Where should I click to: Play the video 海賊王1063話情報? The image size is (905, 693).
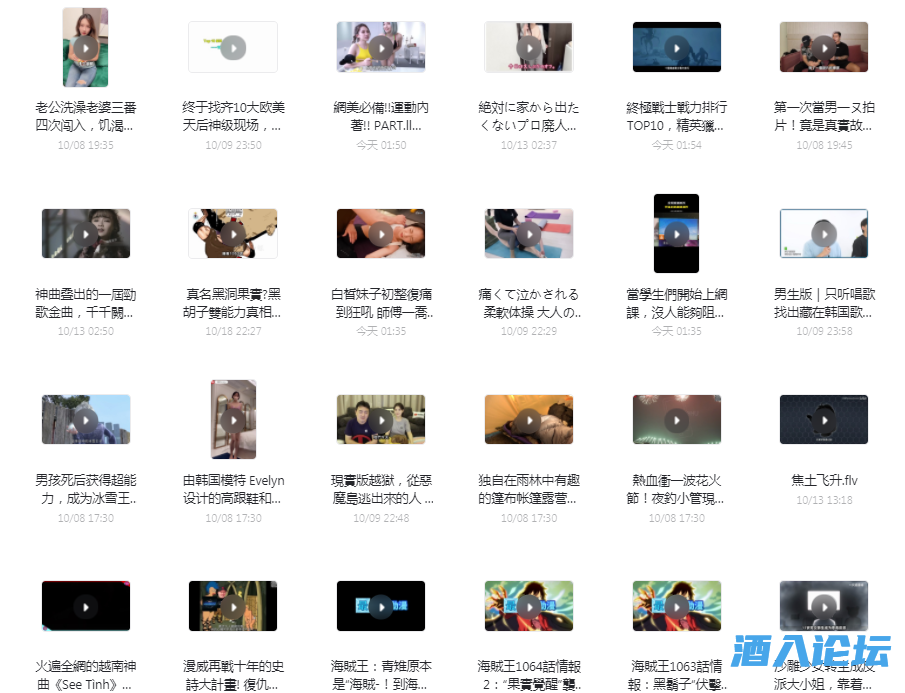(x=676, y=606)
